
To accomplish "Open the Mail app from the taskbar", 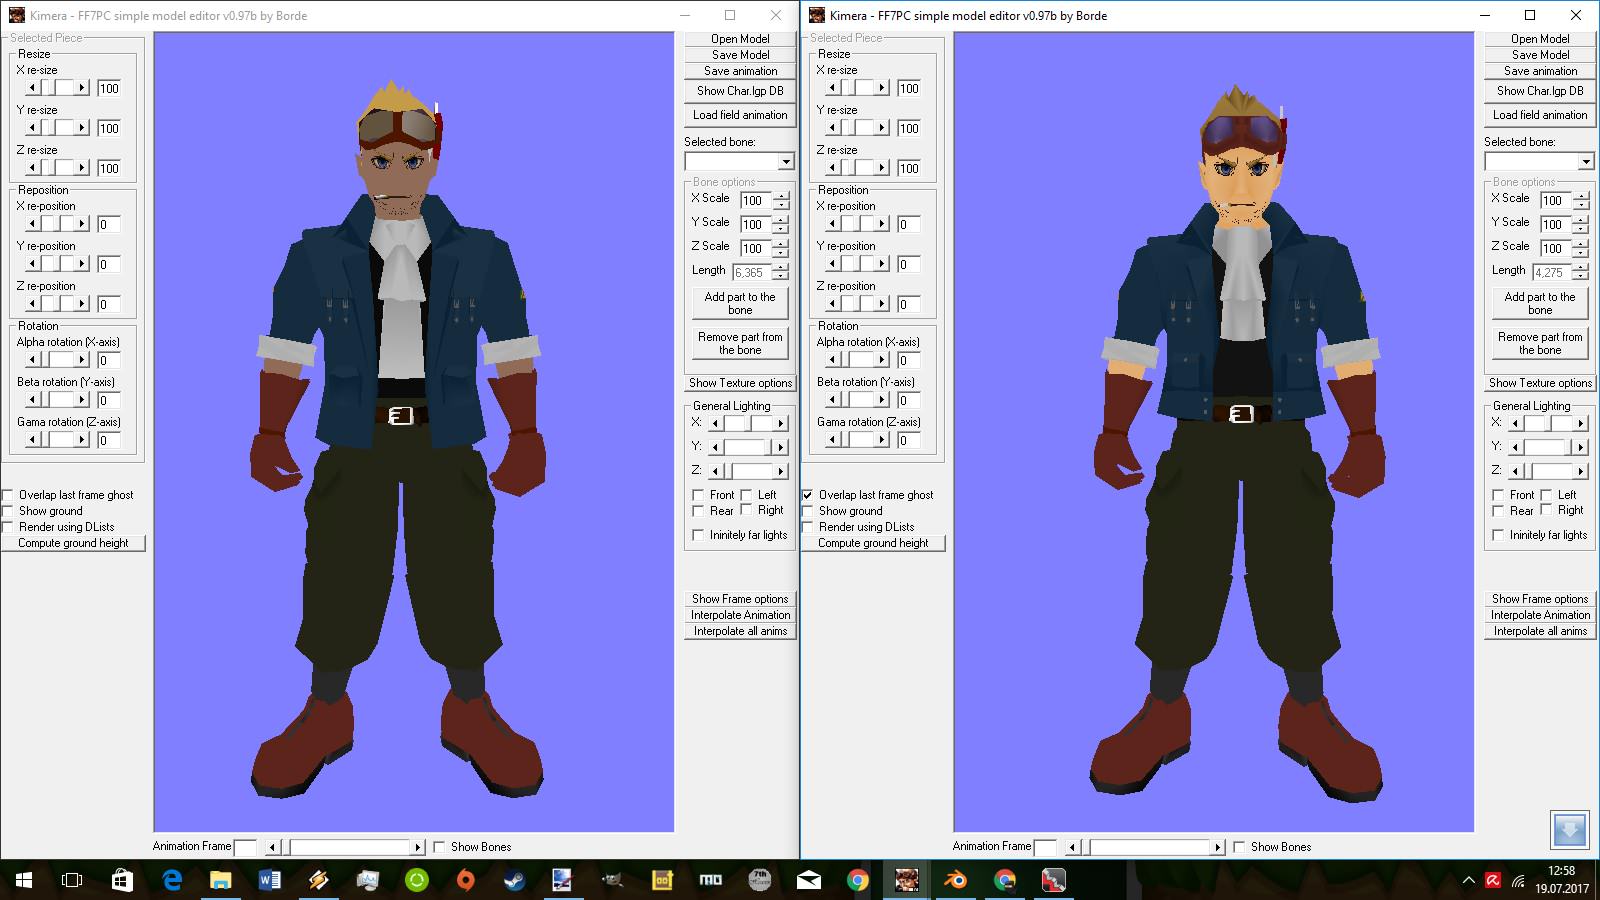I will coord(808,880).
